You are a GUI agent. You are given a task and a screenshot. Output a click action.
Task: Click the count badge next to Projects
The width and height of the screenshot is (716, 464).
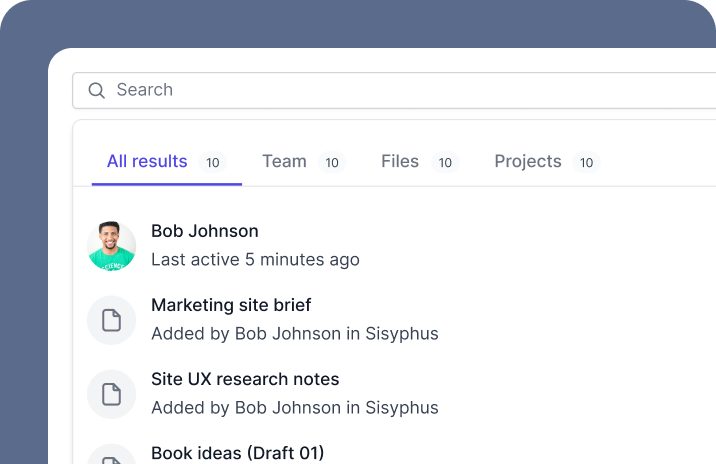coord(586,162)
